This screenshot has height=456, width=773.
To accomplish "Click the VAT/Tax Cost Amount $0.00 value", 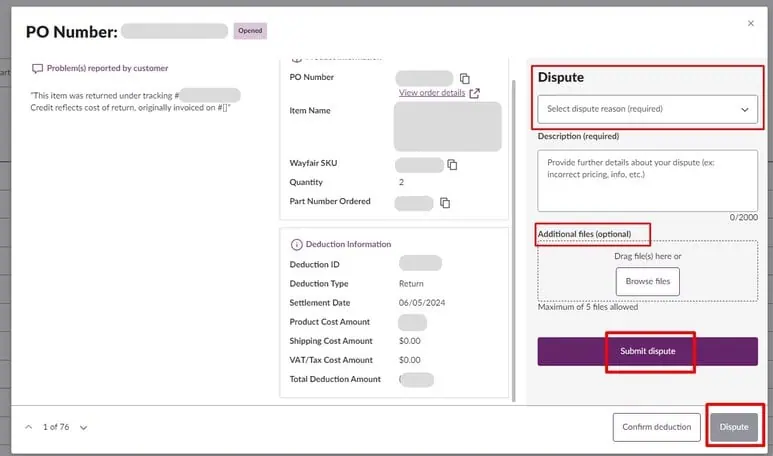I will [409, 360].
